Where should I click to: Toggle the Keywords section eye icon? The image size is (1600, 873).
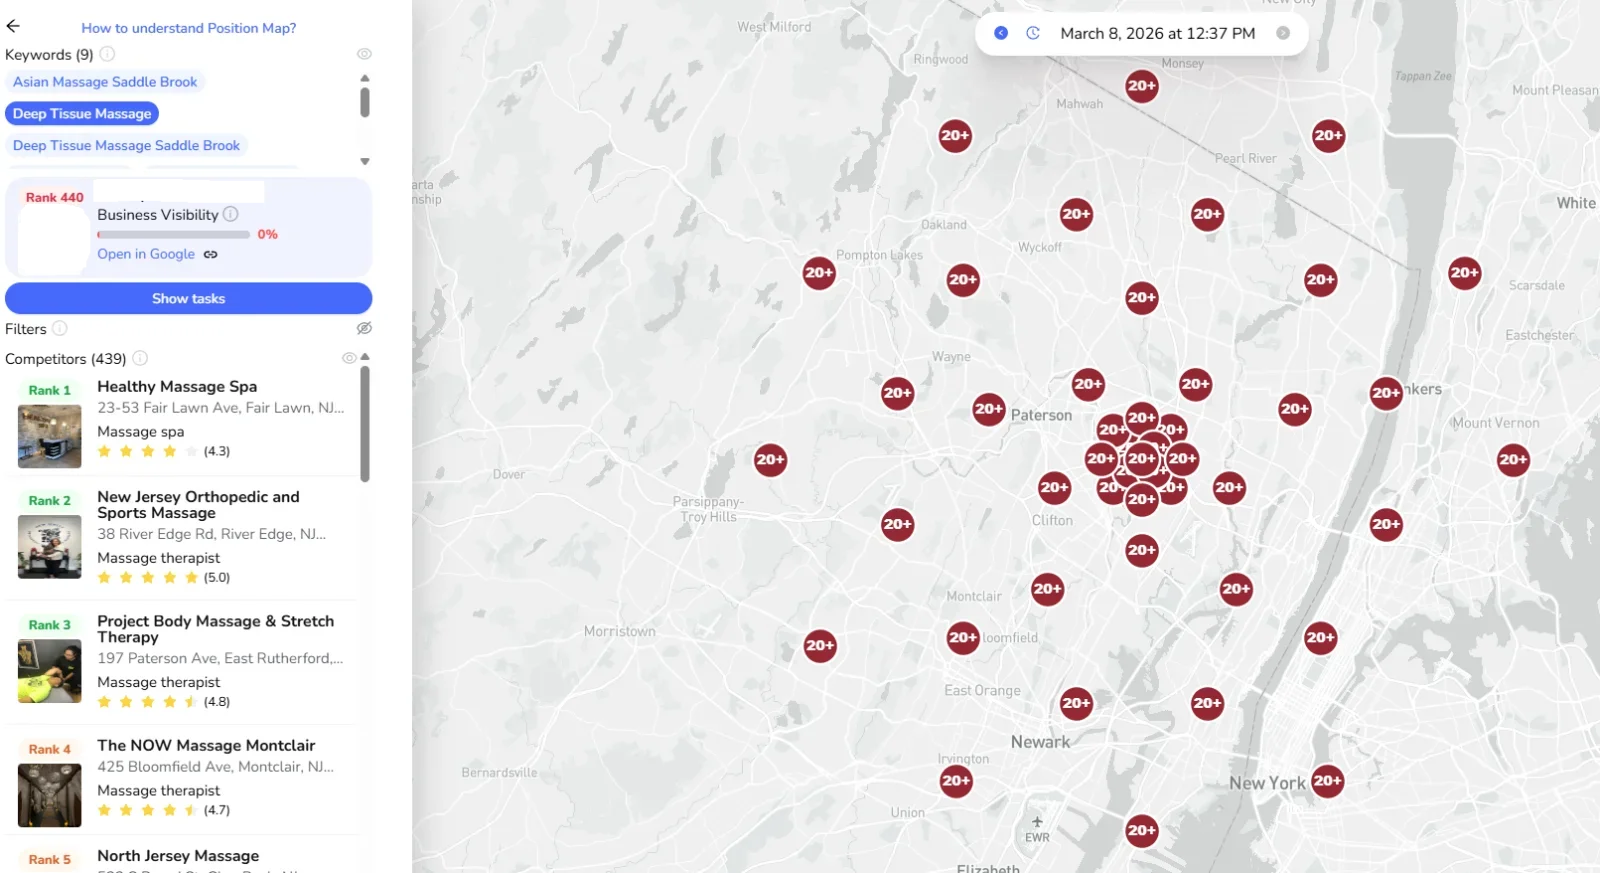(x=364, y=54)
